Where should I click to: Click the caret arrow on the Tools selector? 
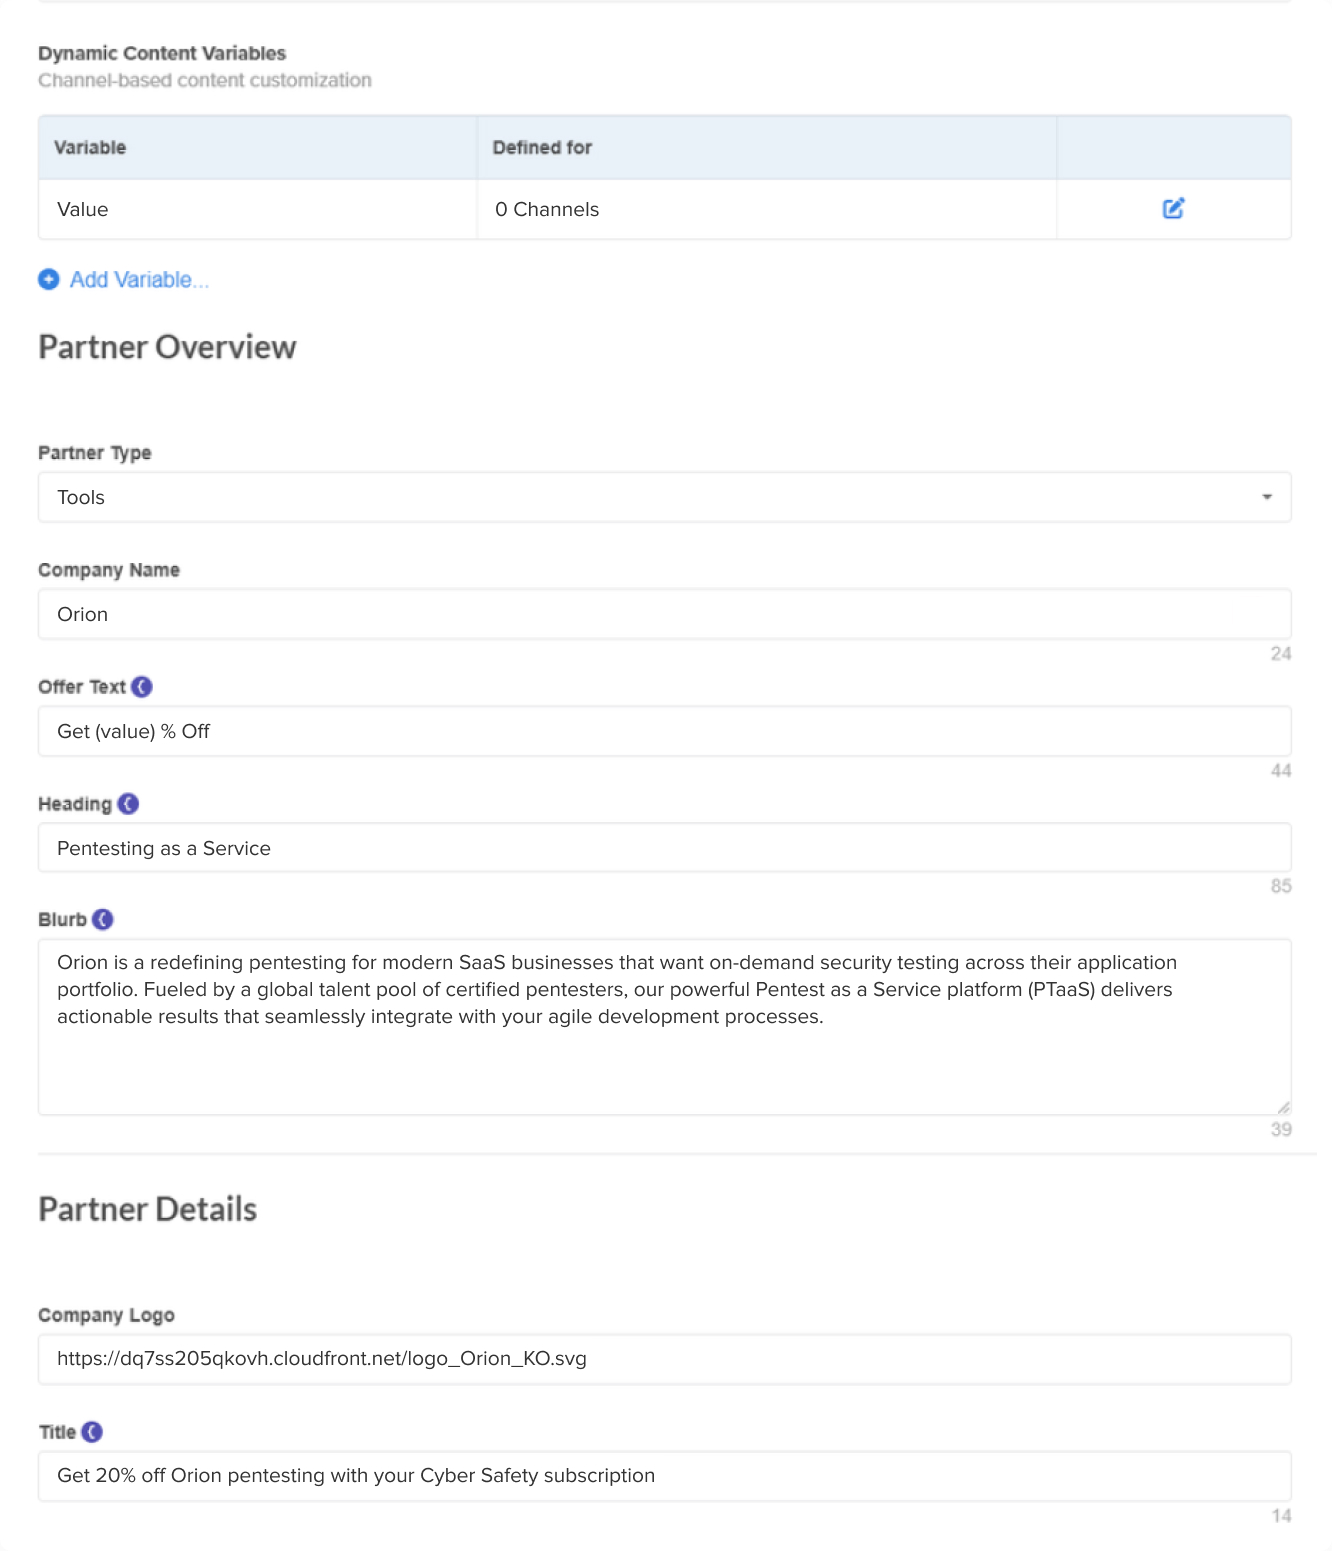1265,497
